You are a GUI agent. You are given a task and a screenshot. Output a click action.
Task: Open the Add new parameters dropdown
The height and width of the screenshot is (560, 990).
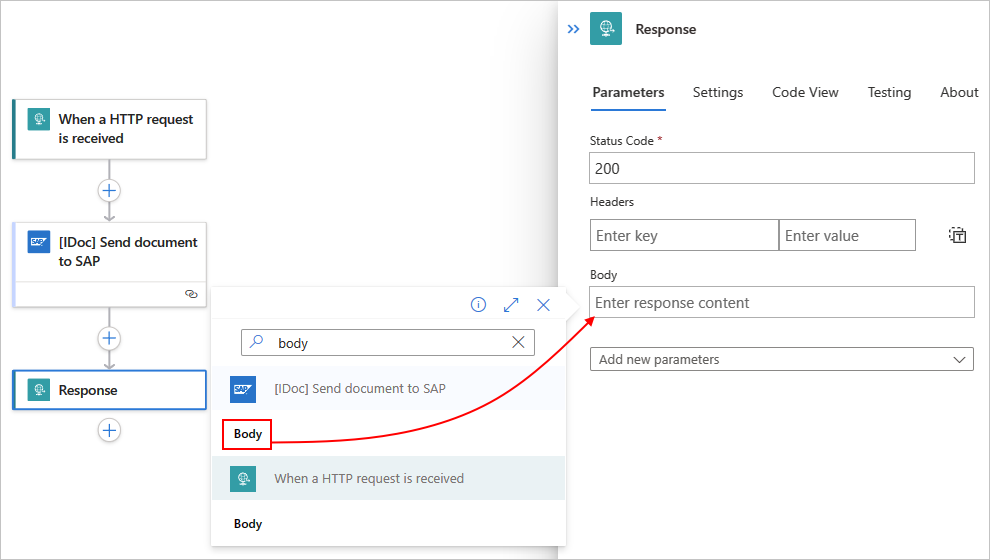click(782, 359)
